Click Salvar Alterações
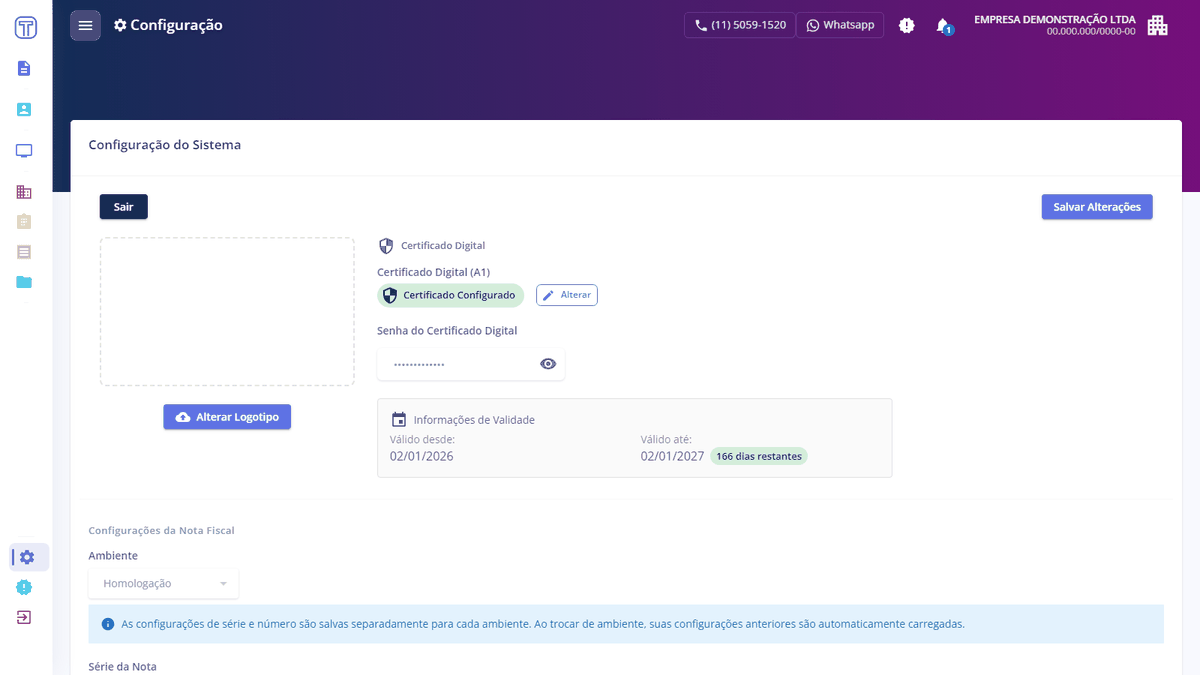The height and width of the screenshot is (675, 1200). (1097, 207)
